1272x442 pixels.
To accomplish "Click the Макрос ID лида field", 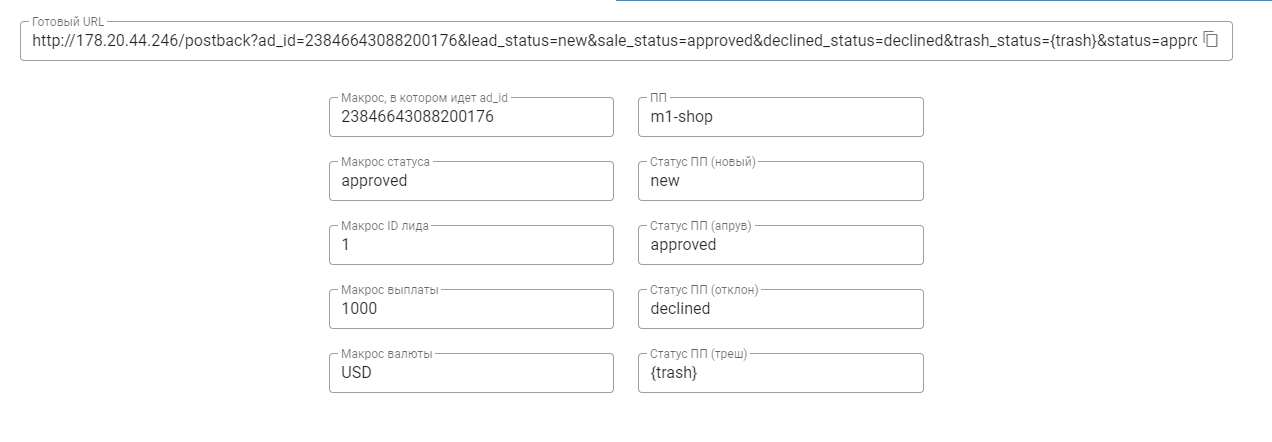I will point(471,245).
